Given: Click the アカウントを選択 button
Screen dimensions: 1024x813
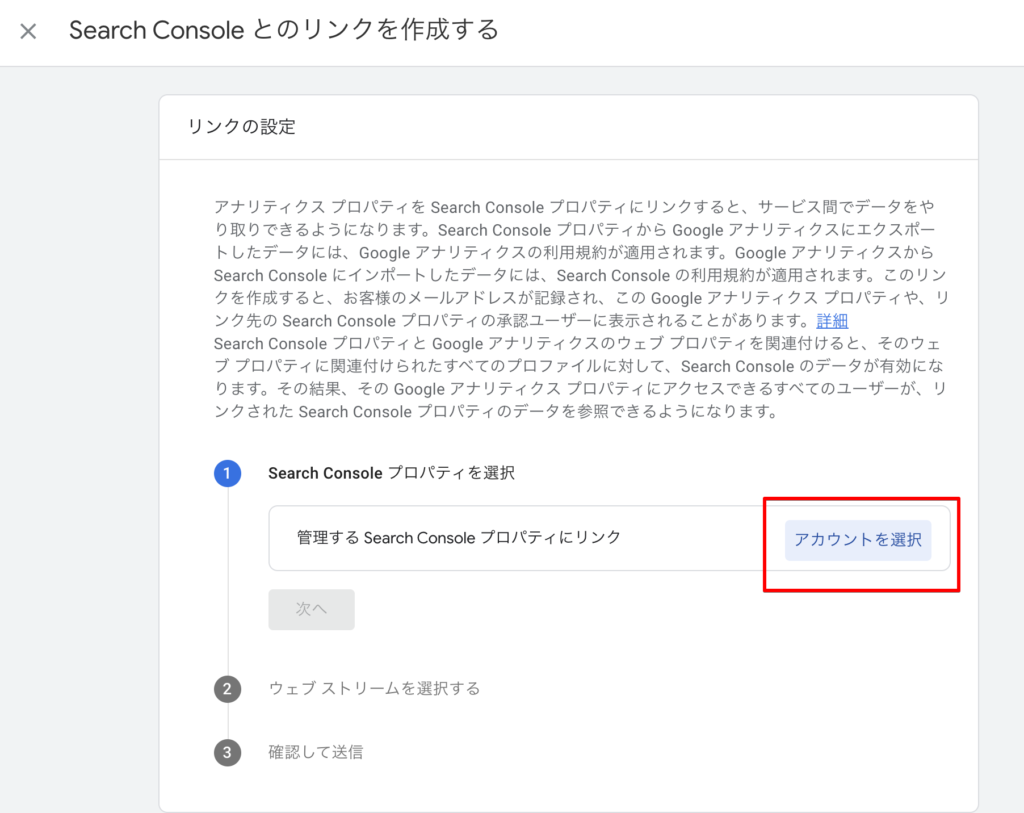Looking at the screenshot, I should pyautogui.click(x=857, y=539).
